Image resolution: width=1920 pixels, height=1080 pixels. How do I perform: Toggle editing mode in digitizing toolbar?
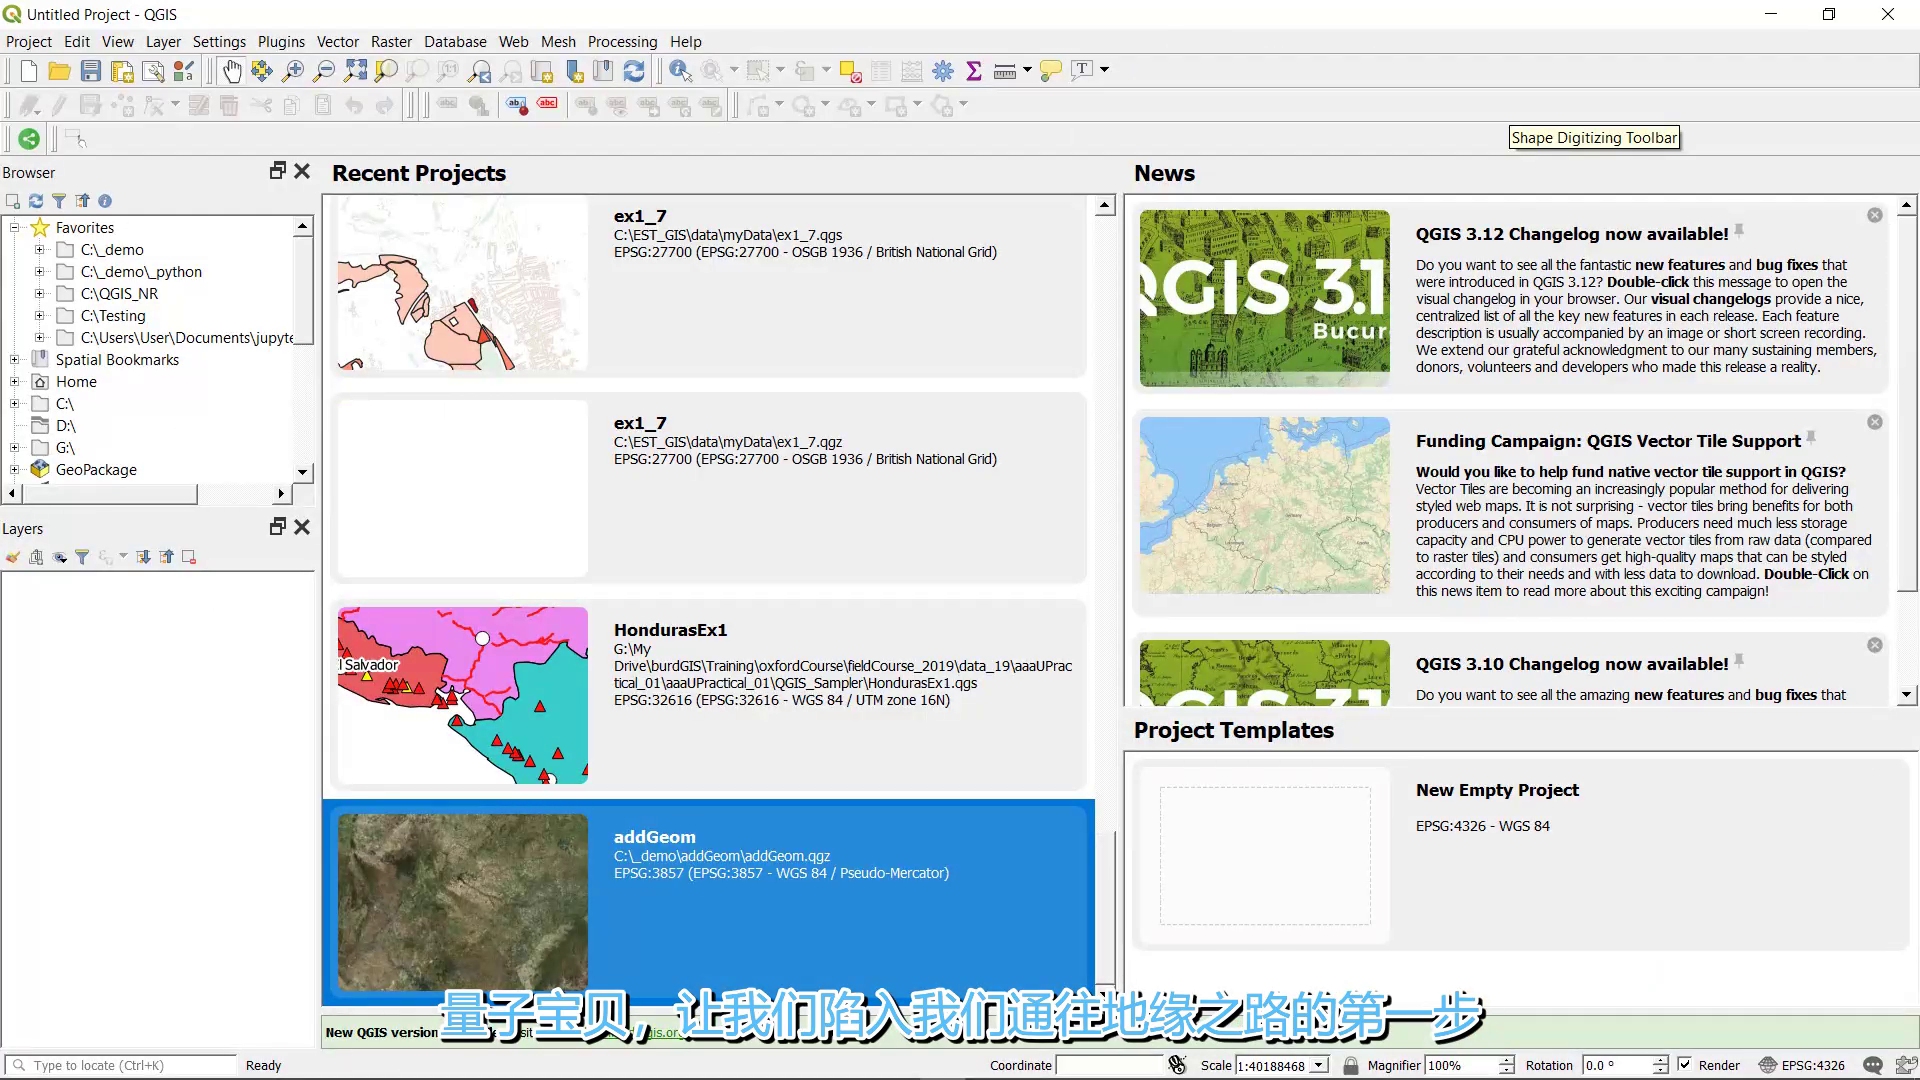pos(58,105)
